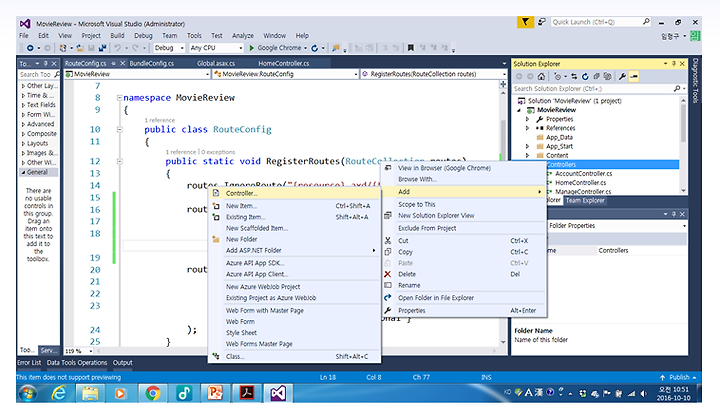Refresh Solution Explorer with the refresh icon
720x416 pixels.
[585, 77]
